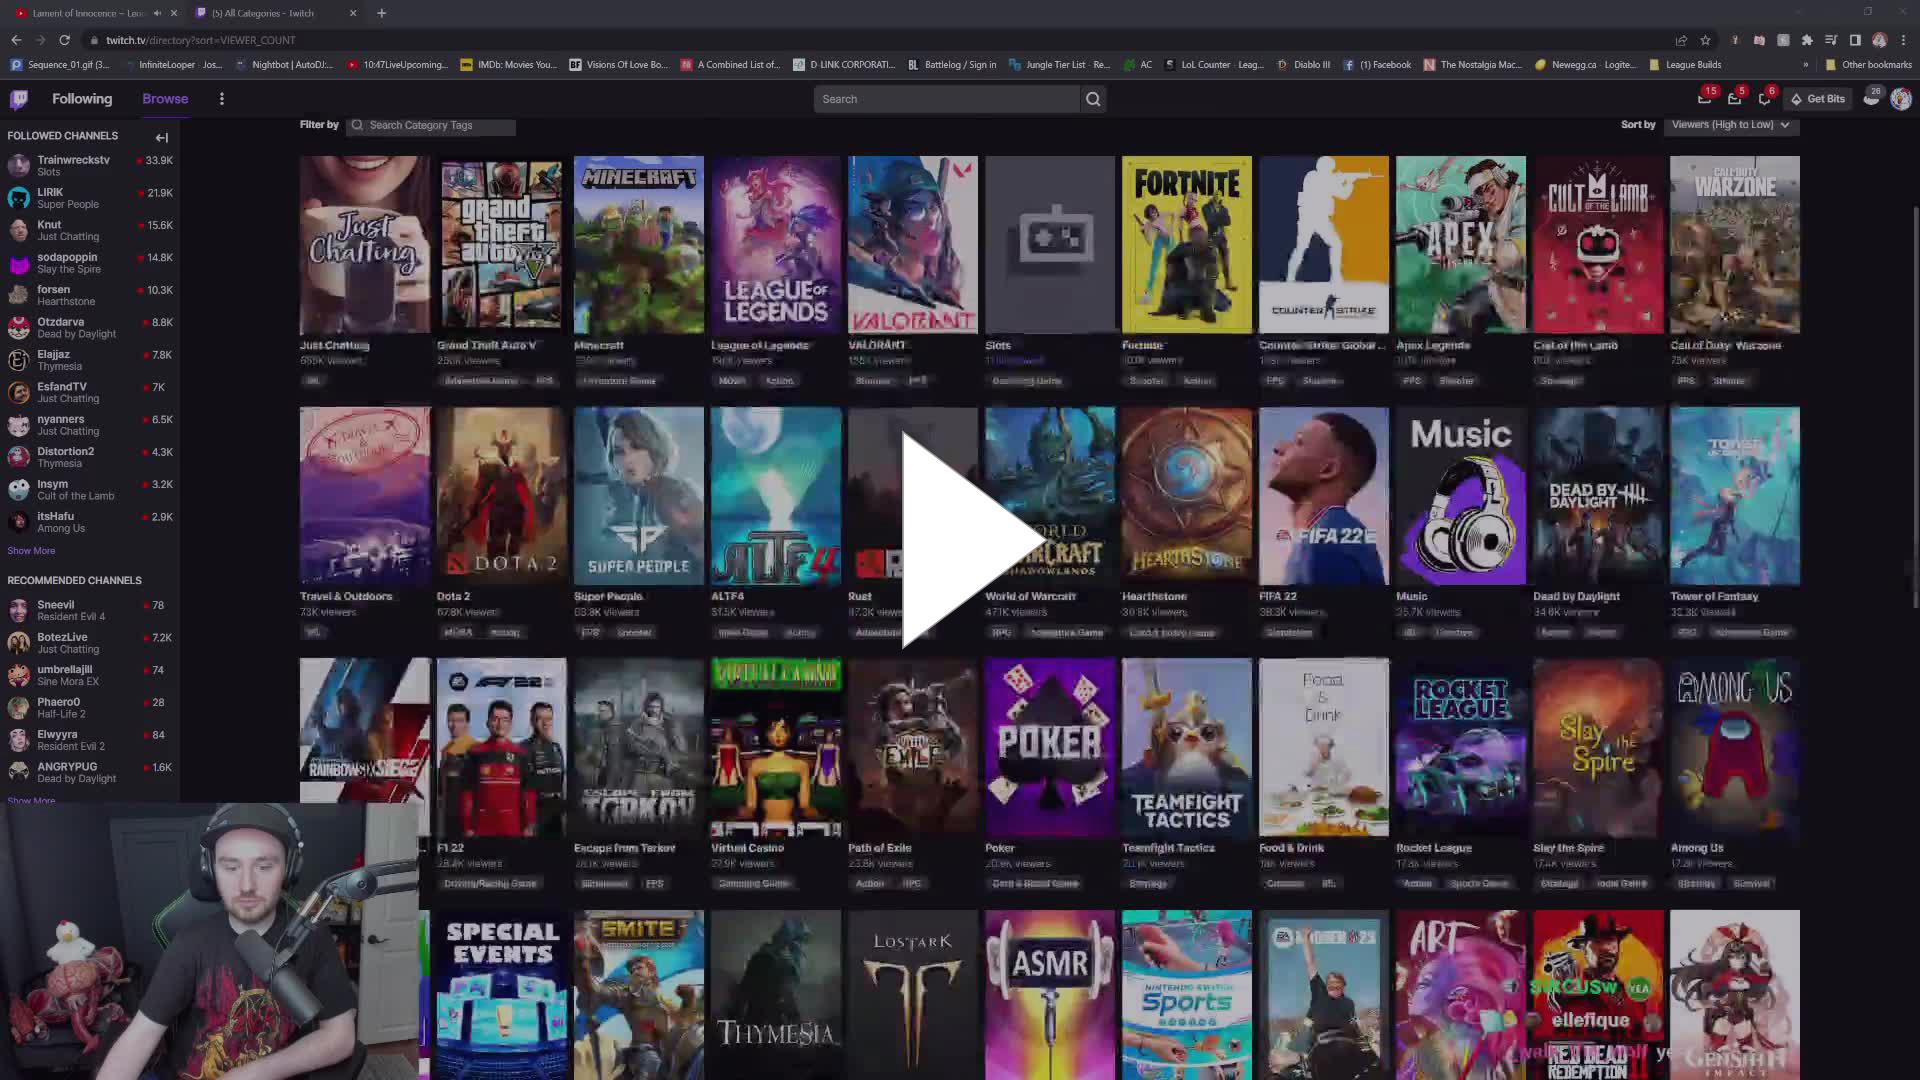The image size is (1920, 1080).
Task: Submit the search with the magnifier icon
Action: pyautogui.click(x=1093, y=98)
